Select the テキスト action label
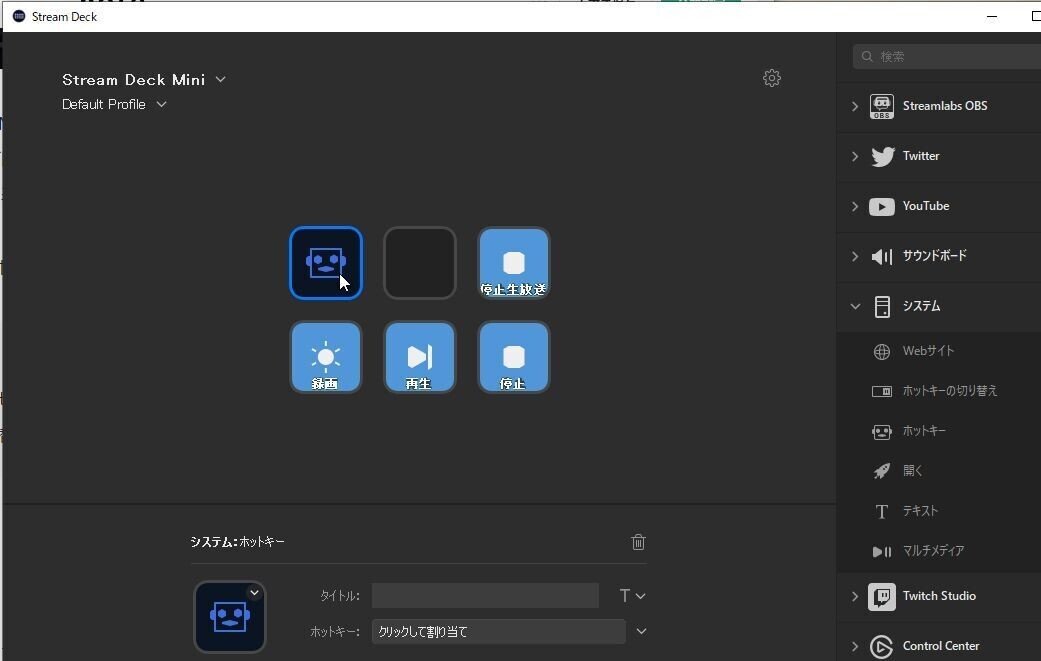The height and width of the screenshot is (661, 1041). (920, 511)
